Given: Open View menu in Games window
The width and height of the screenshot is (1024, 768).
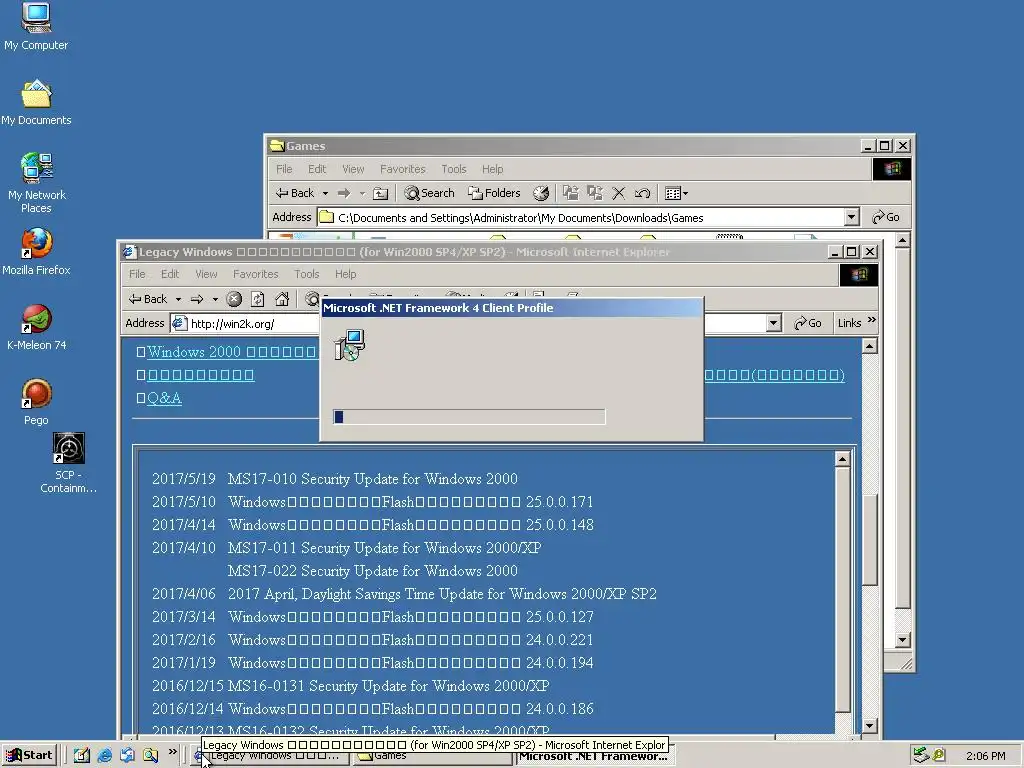Looking at the screenshot, I should (x=353, y=169).
